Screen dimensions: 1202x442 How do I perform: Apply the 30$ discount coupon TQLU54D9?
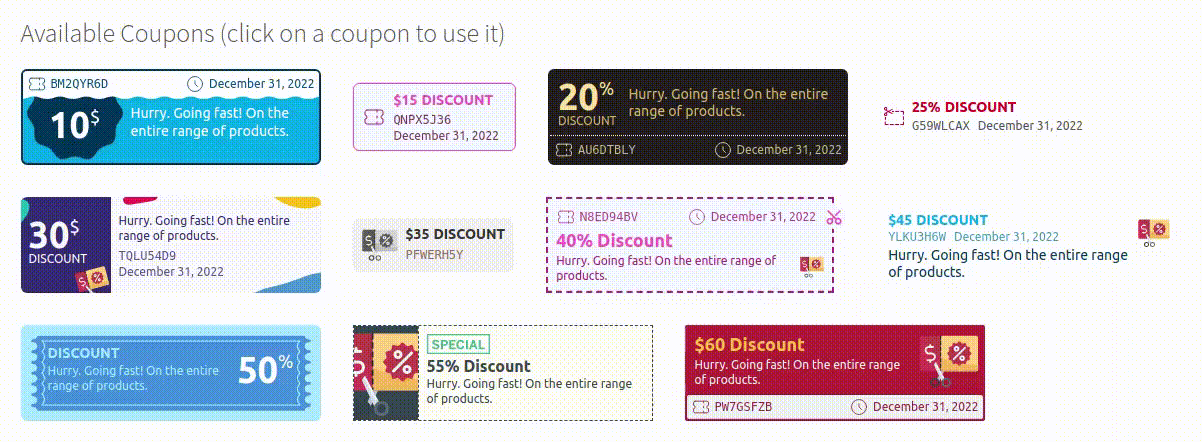click(170, 245)
